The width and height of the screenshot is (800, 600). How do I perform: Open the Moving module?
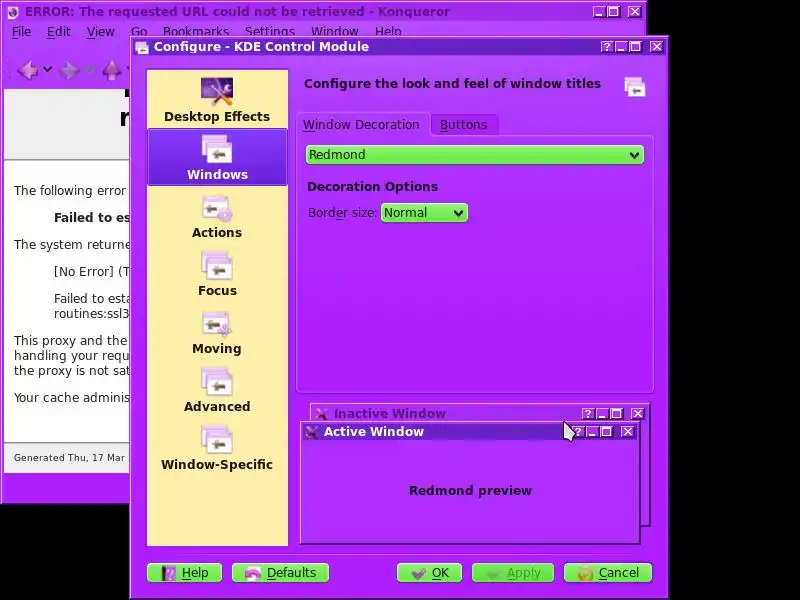point(217,333)
